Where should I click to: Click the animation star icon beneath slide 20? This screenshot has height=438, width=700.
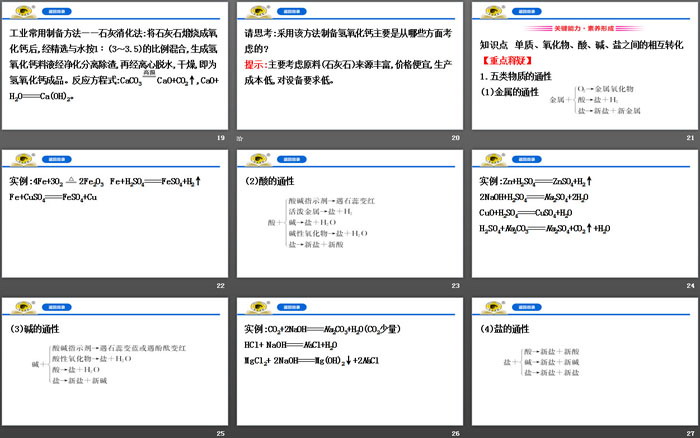[x=240, y=137]
